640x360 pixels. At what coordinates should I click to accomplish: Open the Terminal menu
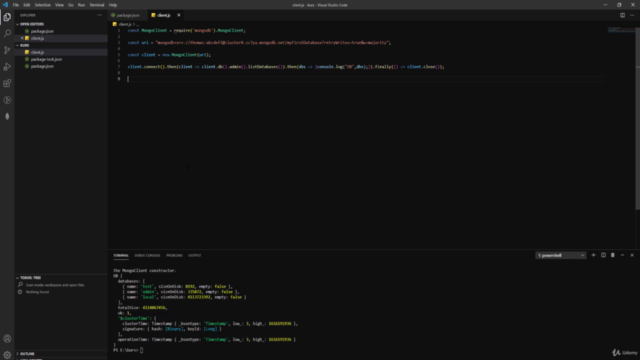click(97, 5)
